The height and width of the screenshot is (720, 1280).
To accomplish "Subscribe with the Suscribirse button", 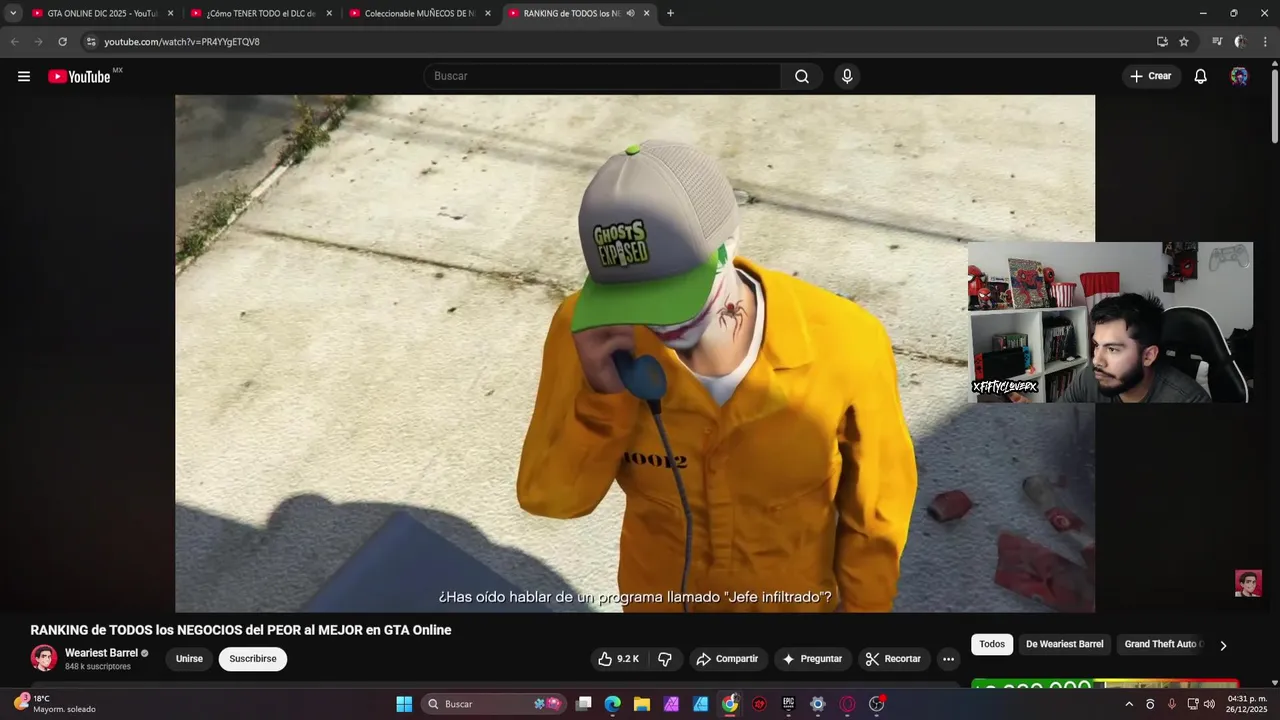I will click(x=253, y=659).
